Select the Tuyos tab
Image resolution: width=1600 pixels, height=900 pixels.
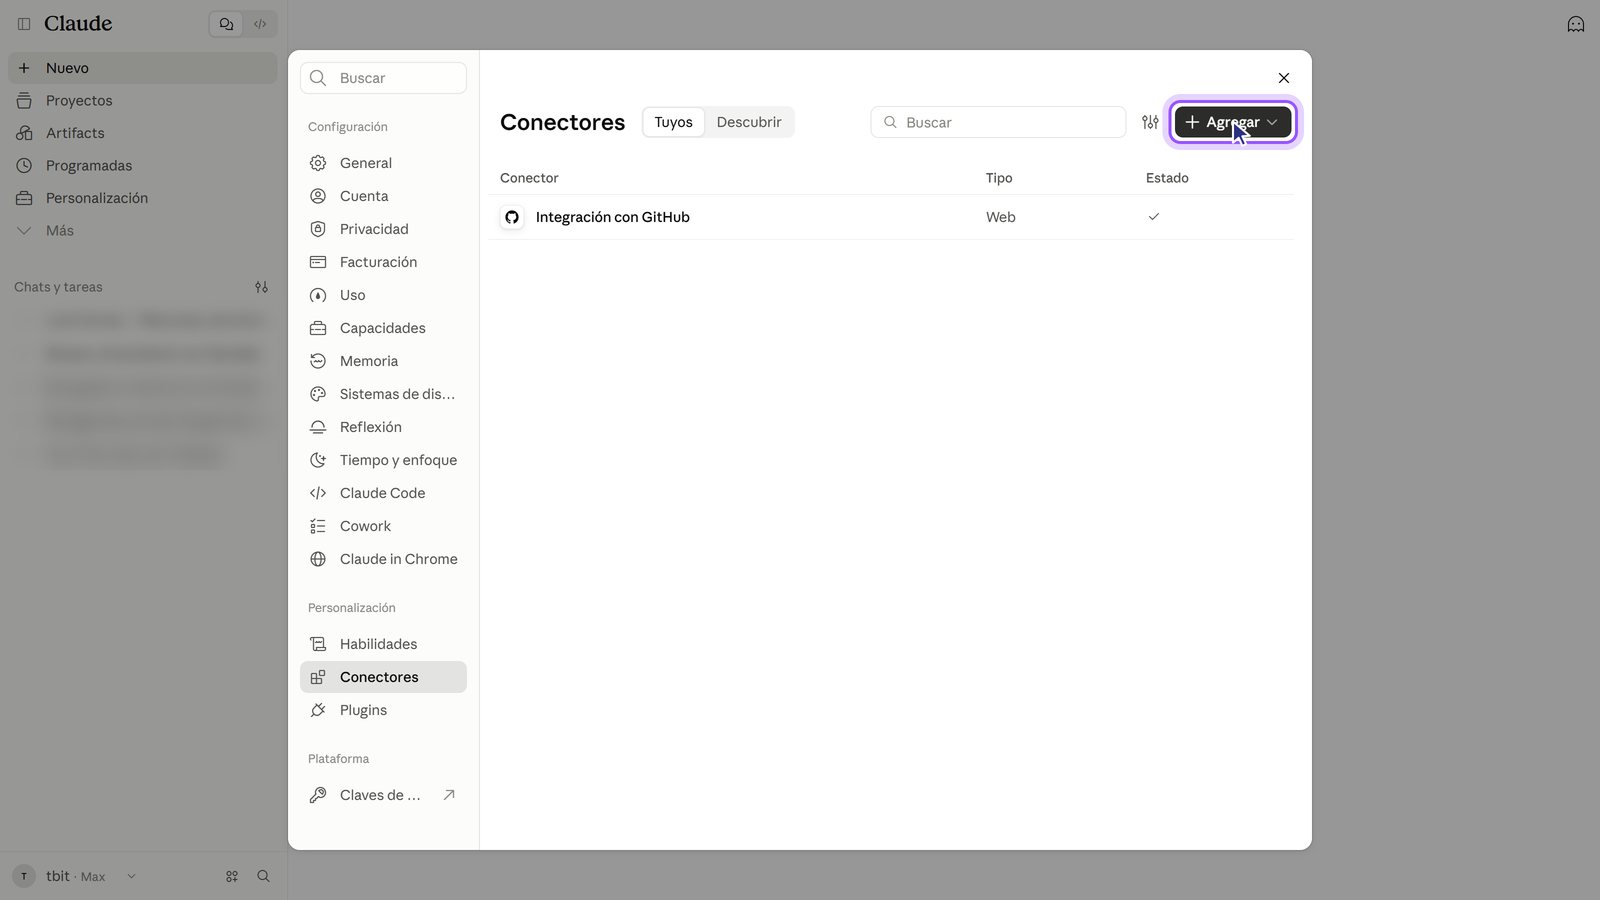point(673,122)
